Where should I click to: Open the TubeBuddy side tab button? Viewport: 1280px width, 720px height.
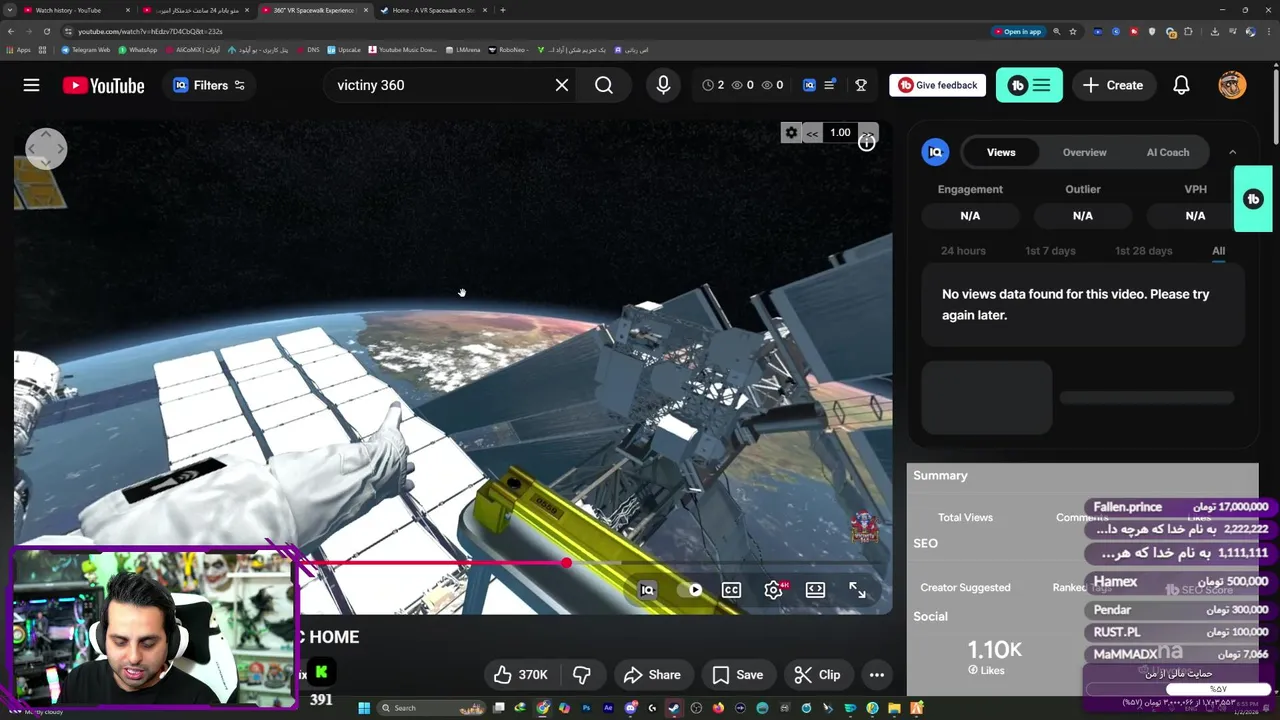pyautogui.click(x=1253, y=199)
